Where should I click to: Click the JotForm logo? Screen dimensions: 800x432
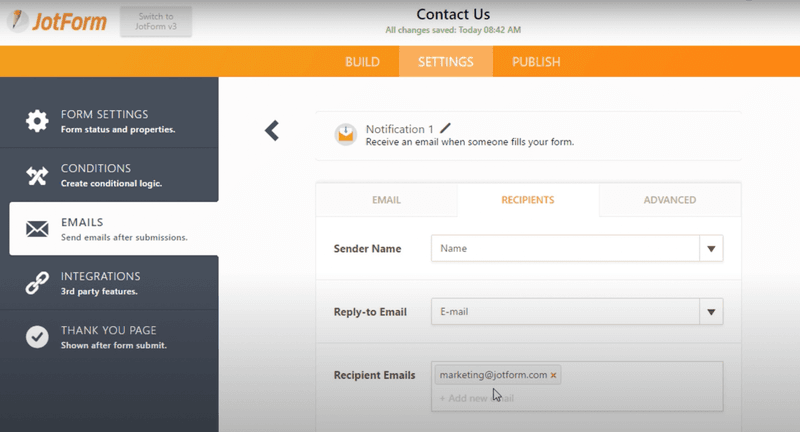tap(57, 21)
